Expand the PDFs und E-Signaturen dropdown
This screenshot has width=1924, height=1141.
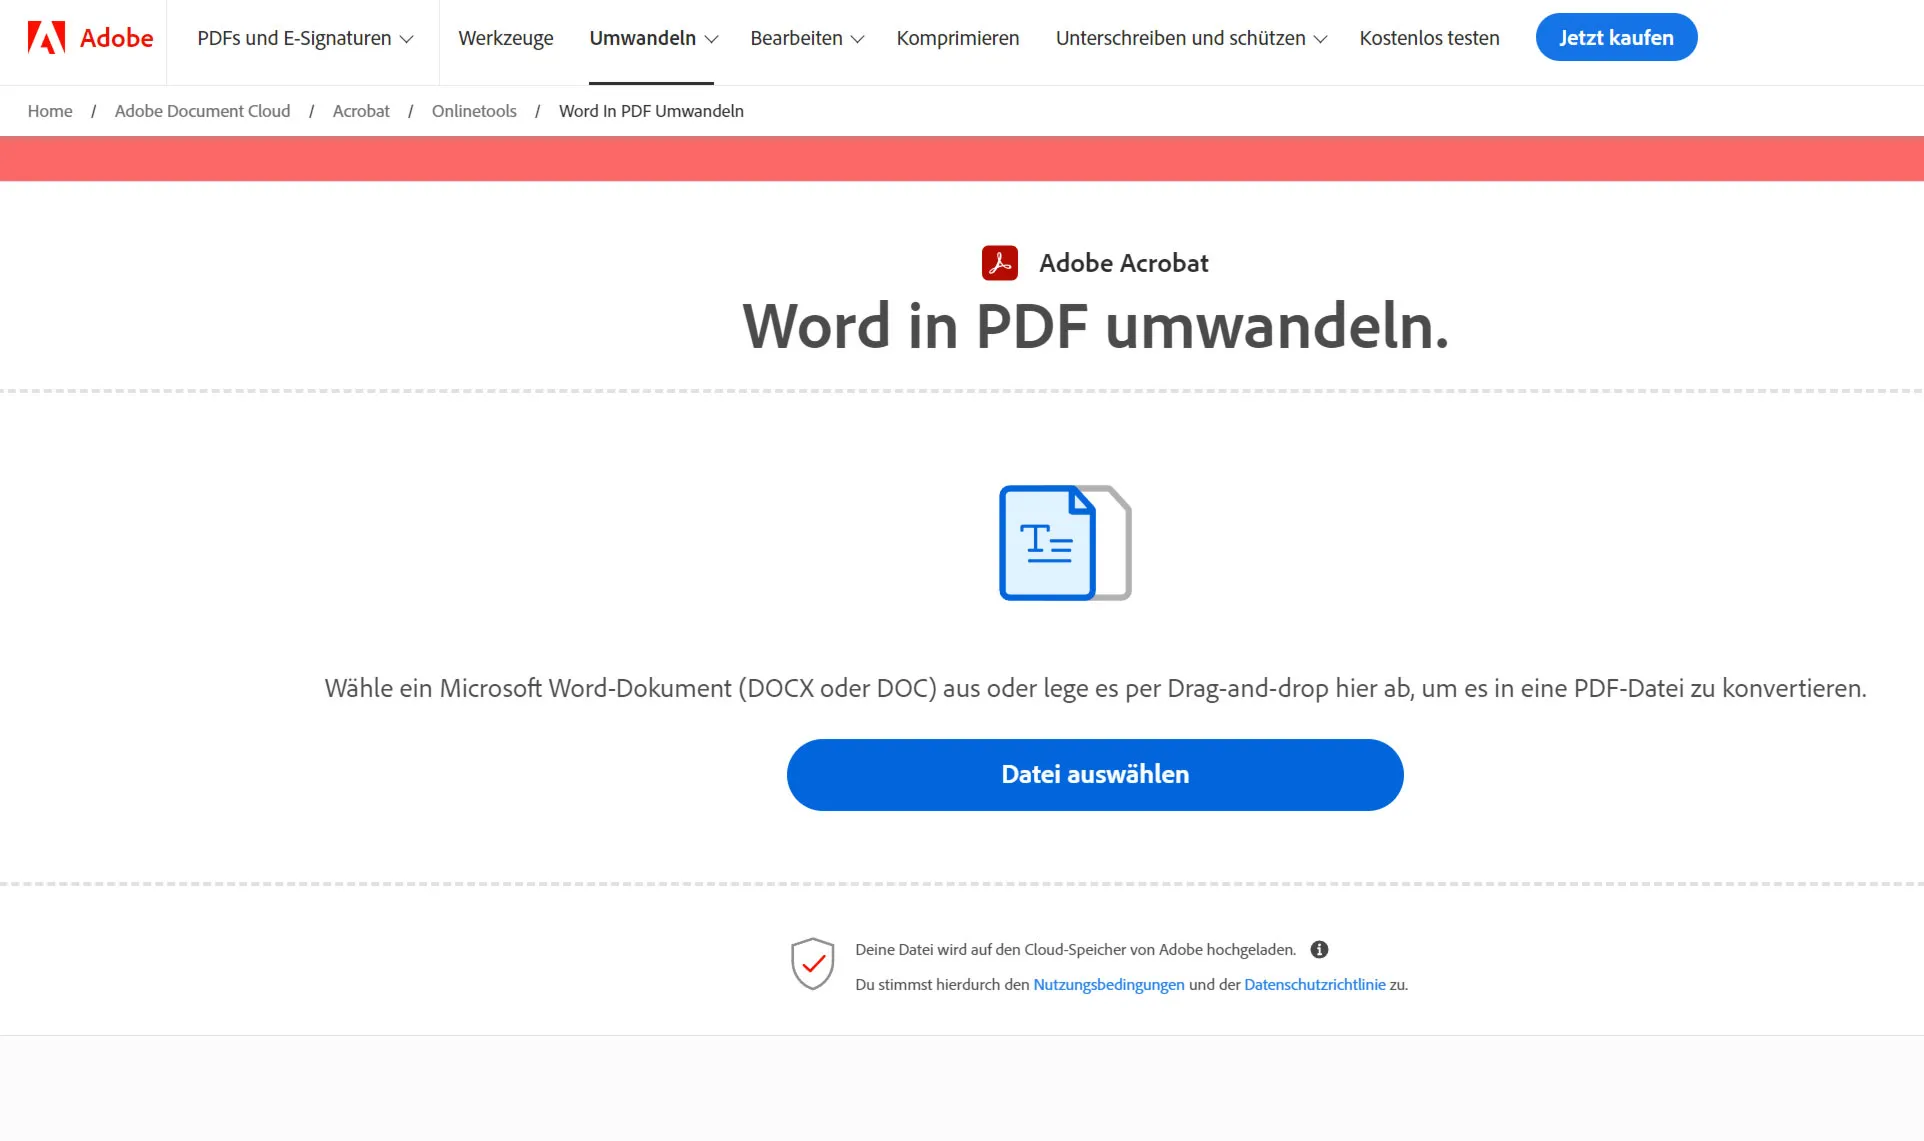305,38
